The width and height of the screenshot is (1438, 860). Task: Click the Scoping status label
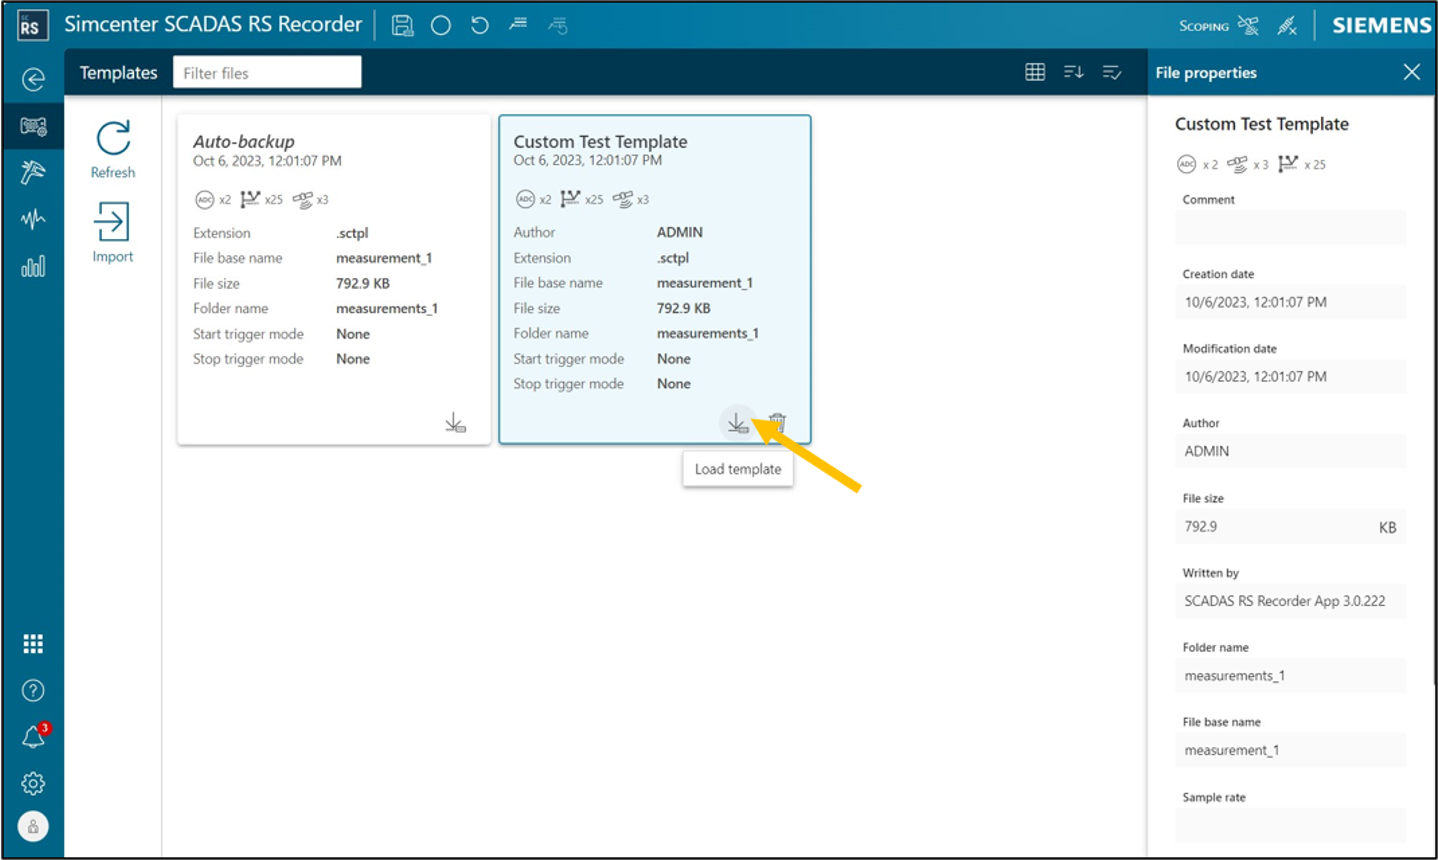tap(1204, 27)
